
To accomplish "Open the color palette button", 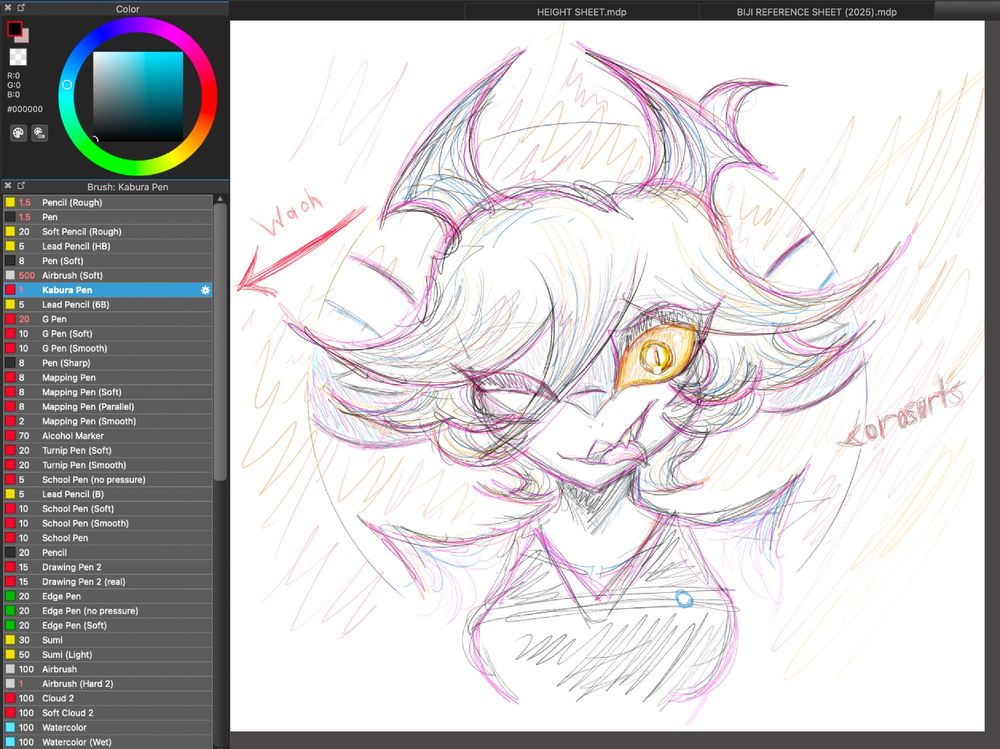I will [18, 133].
